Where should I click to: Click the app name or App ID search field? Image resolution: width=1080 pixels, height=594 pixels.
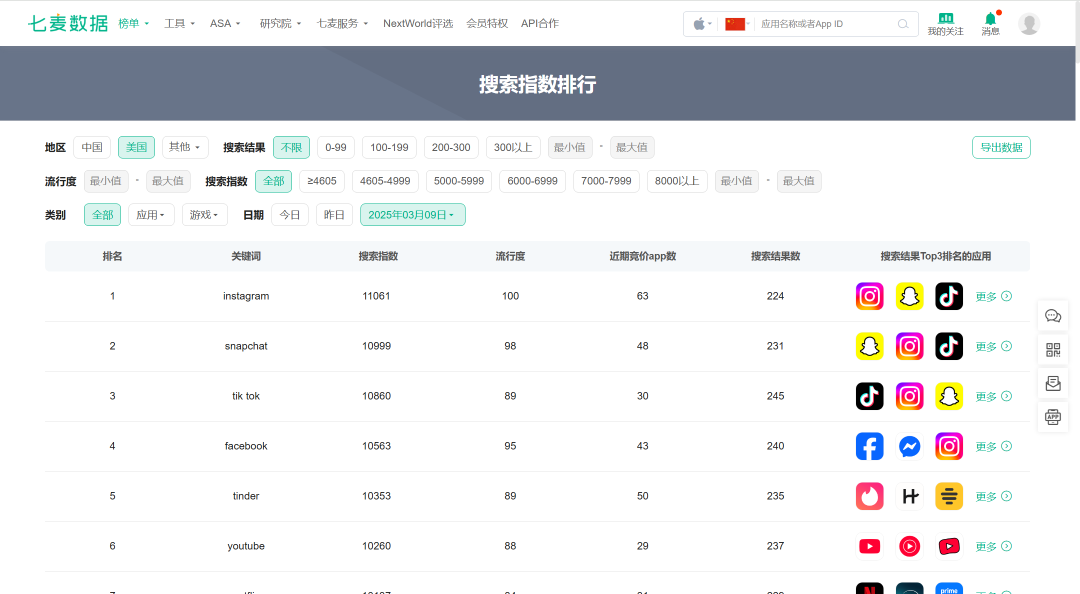[x=827, y=24]
